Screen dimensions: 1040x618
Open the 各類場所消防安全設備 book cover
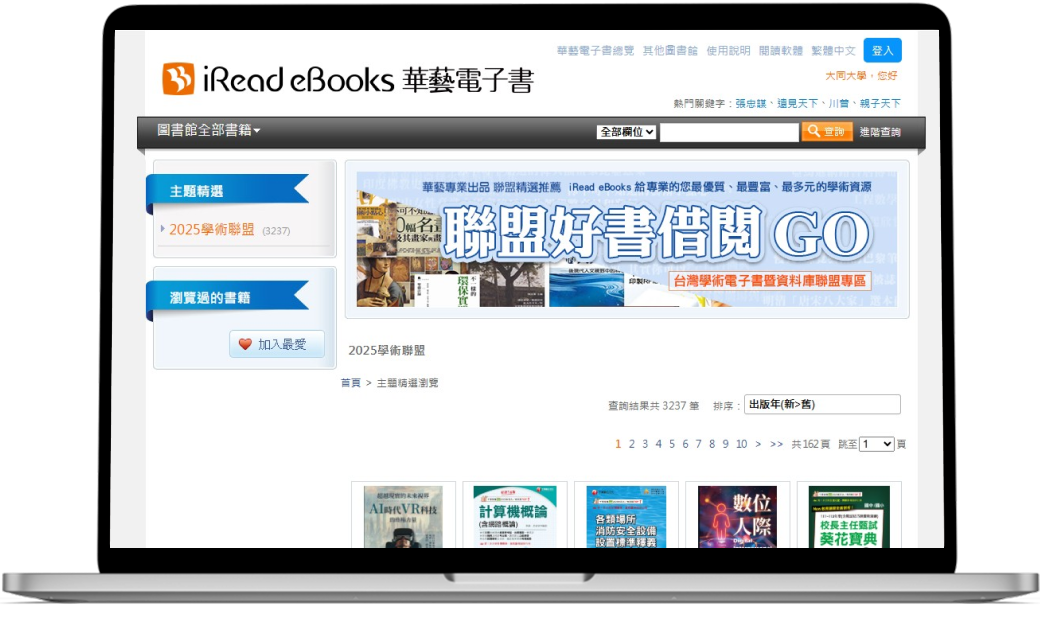pos(626,517)
